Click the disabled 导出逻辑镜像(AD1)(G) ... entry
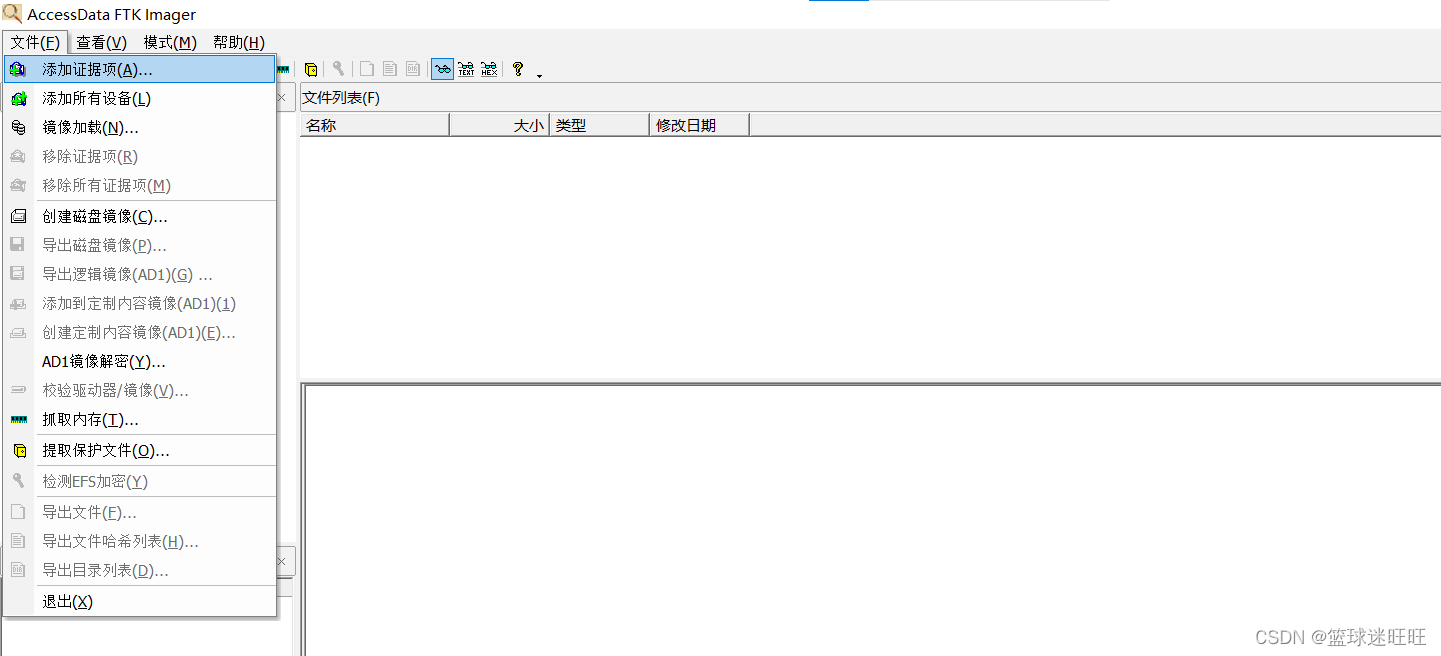1441x656 pixels. point(139,274)
